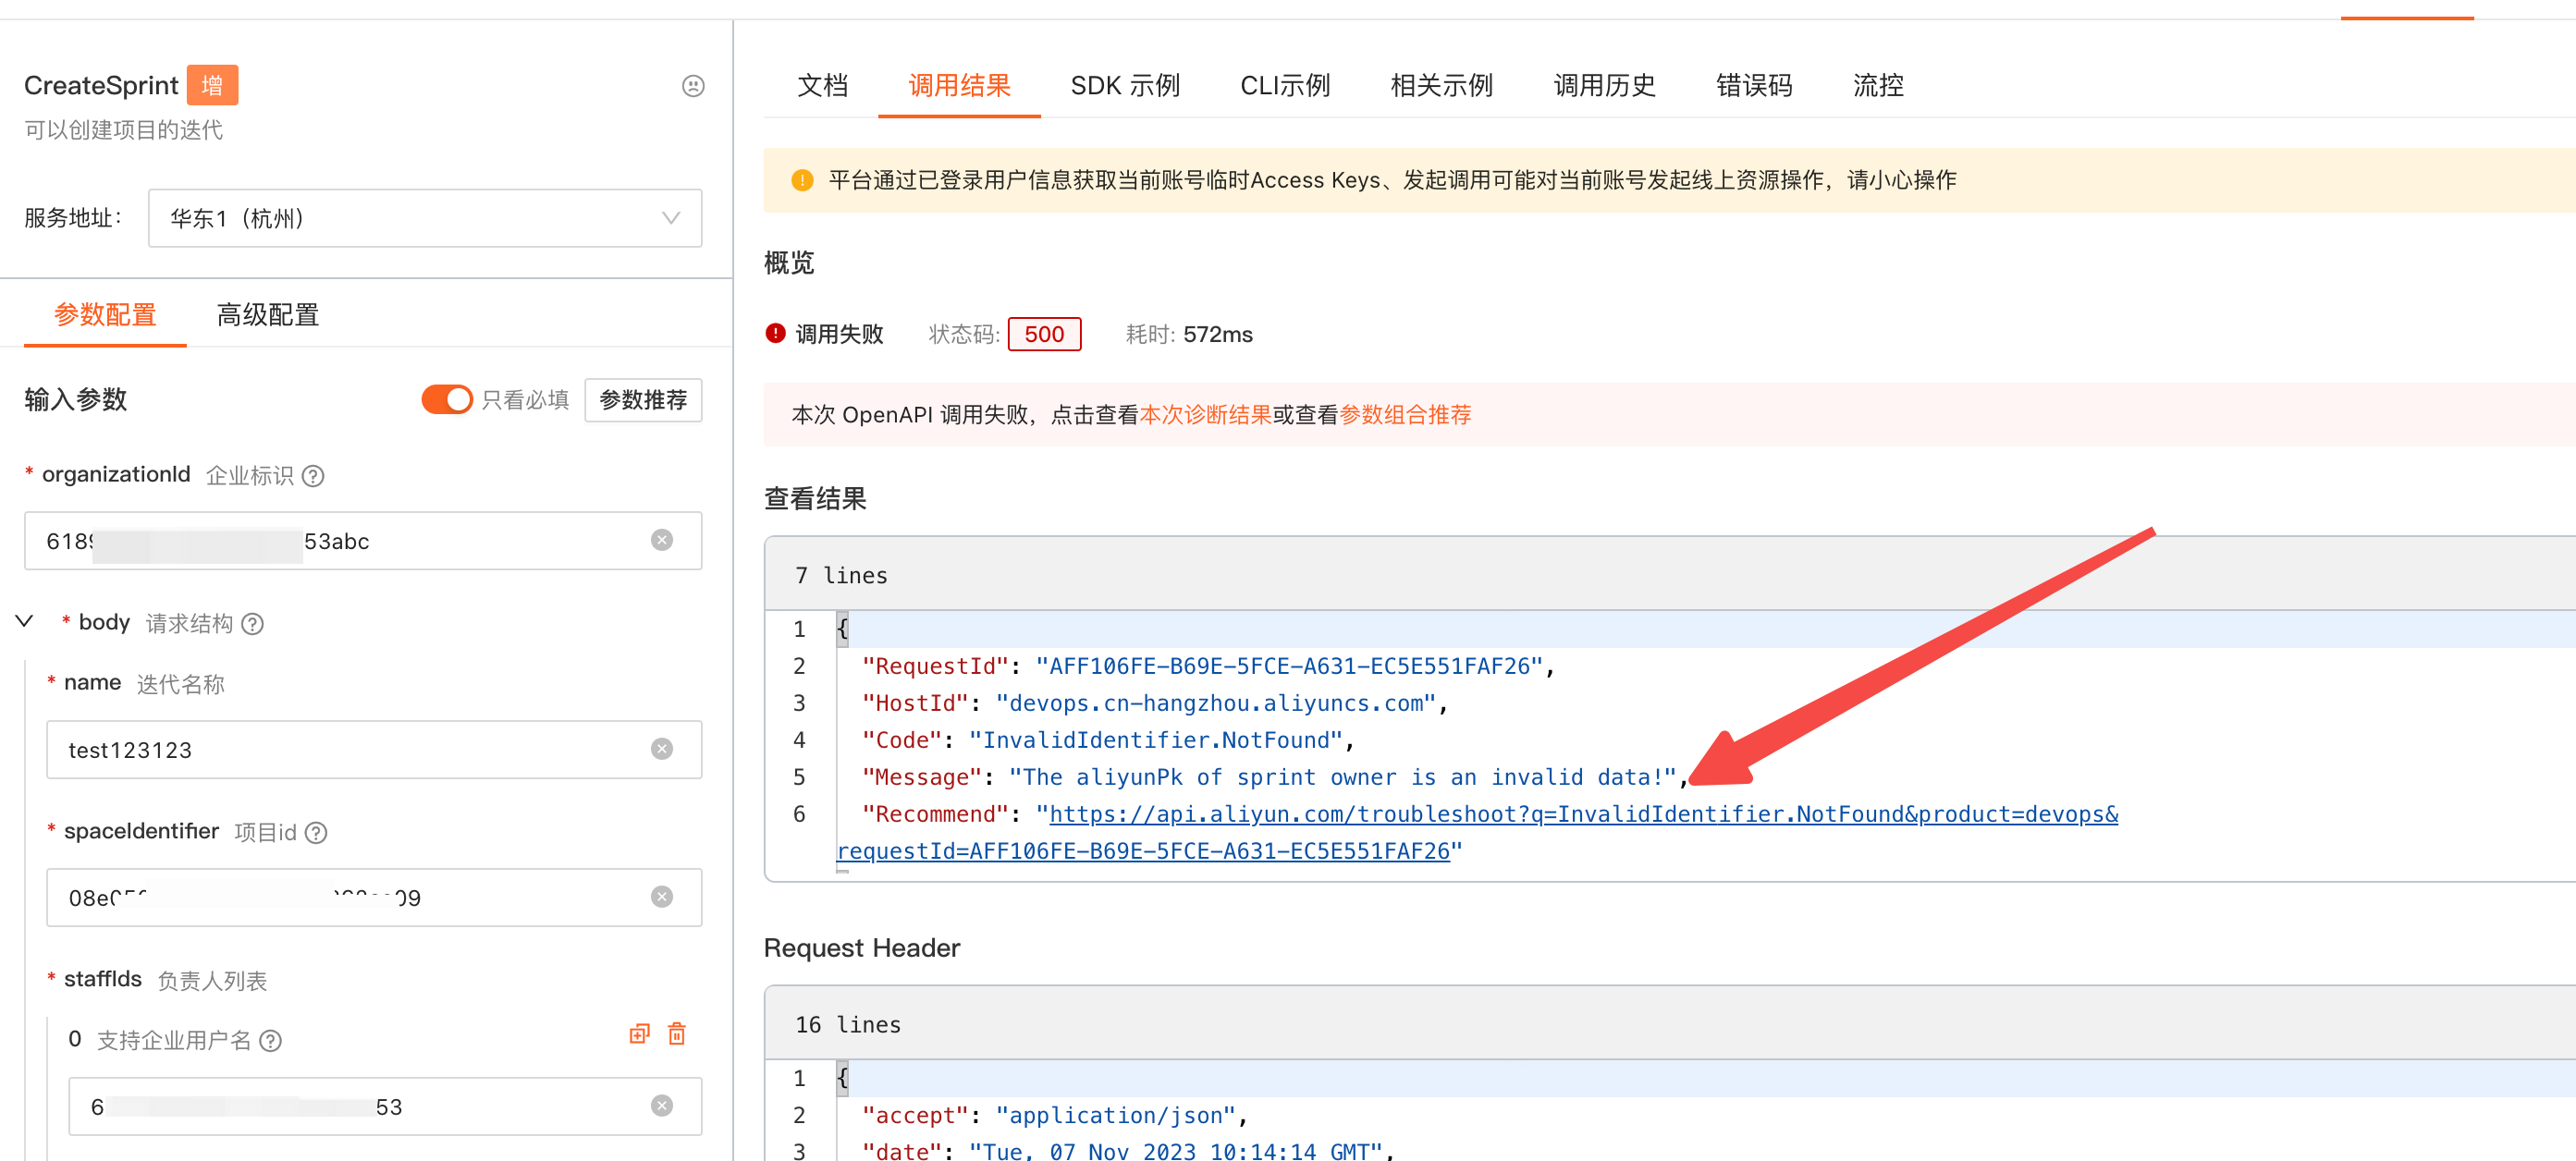Clear the staffIds item 0 value
The image size is (2576, 1161).
click(x=661, y=1105)
